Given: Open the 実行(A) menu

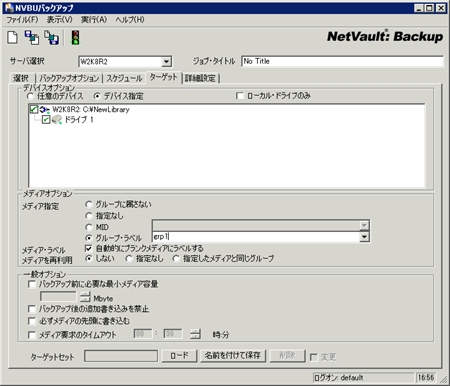Looking at the screenshot, I should 94,20.
